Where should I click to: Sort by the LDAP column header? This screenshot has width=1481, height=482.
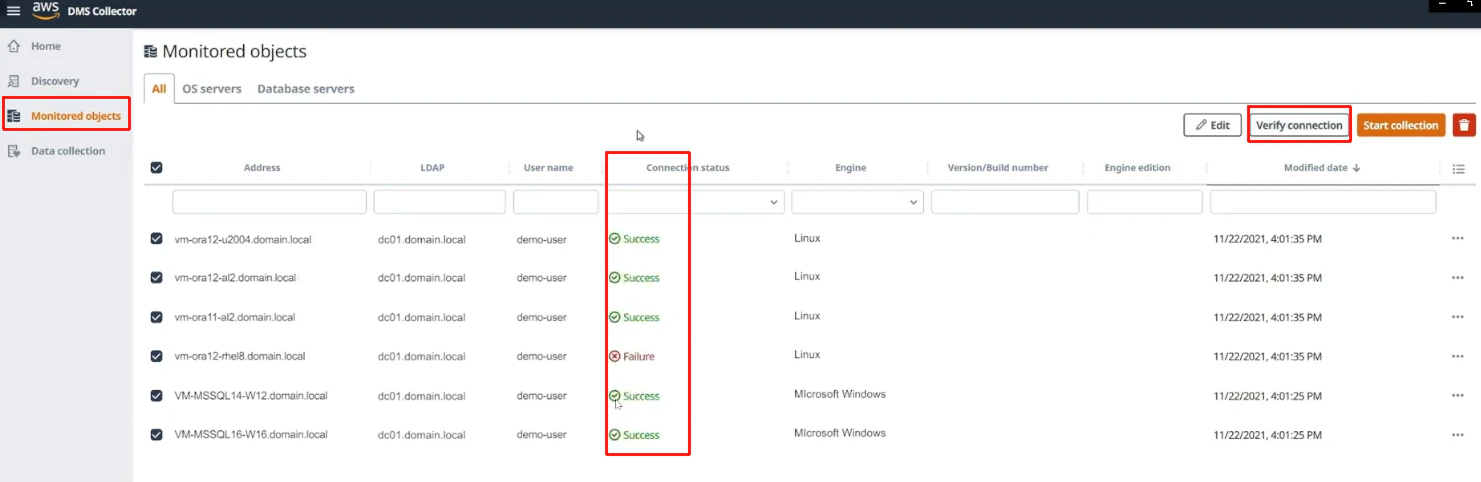432,168
